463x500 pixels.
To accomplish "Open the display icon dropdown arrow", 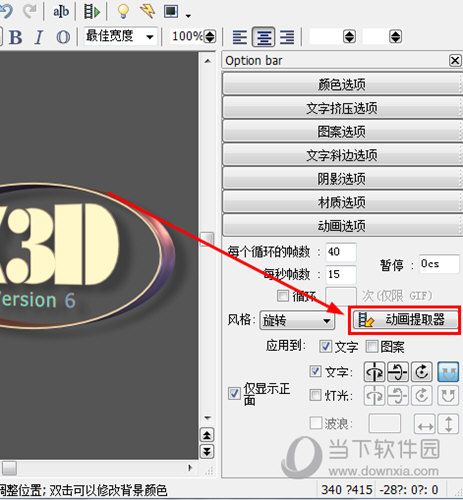I will click(x=188, y=15).
